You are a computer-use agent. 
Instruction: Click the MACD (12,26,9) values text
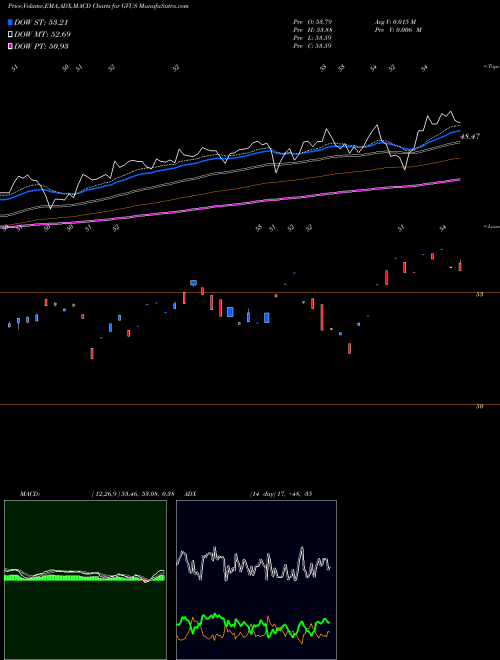point(133,494)
